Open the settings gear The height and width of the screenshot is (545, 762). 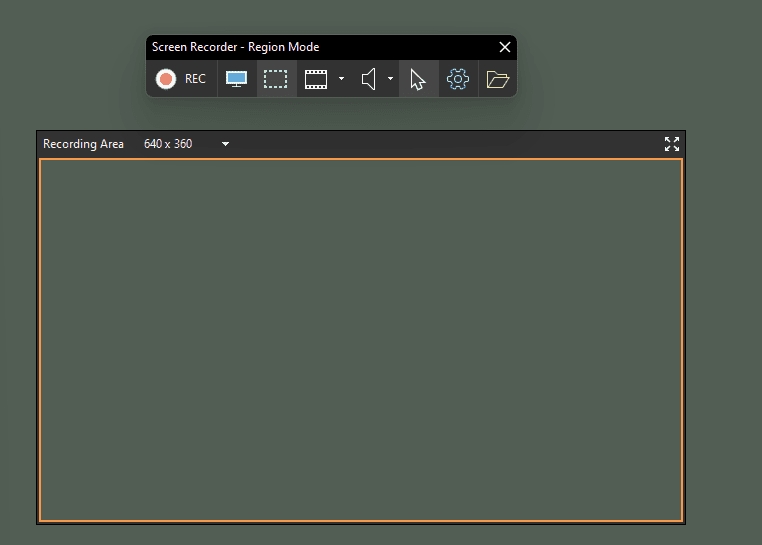pos(458,79)
